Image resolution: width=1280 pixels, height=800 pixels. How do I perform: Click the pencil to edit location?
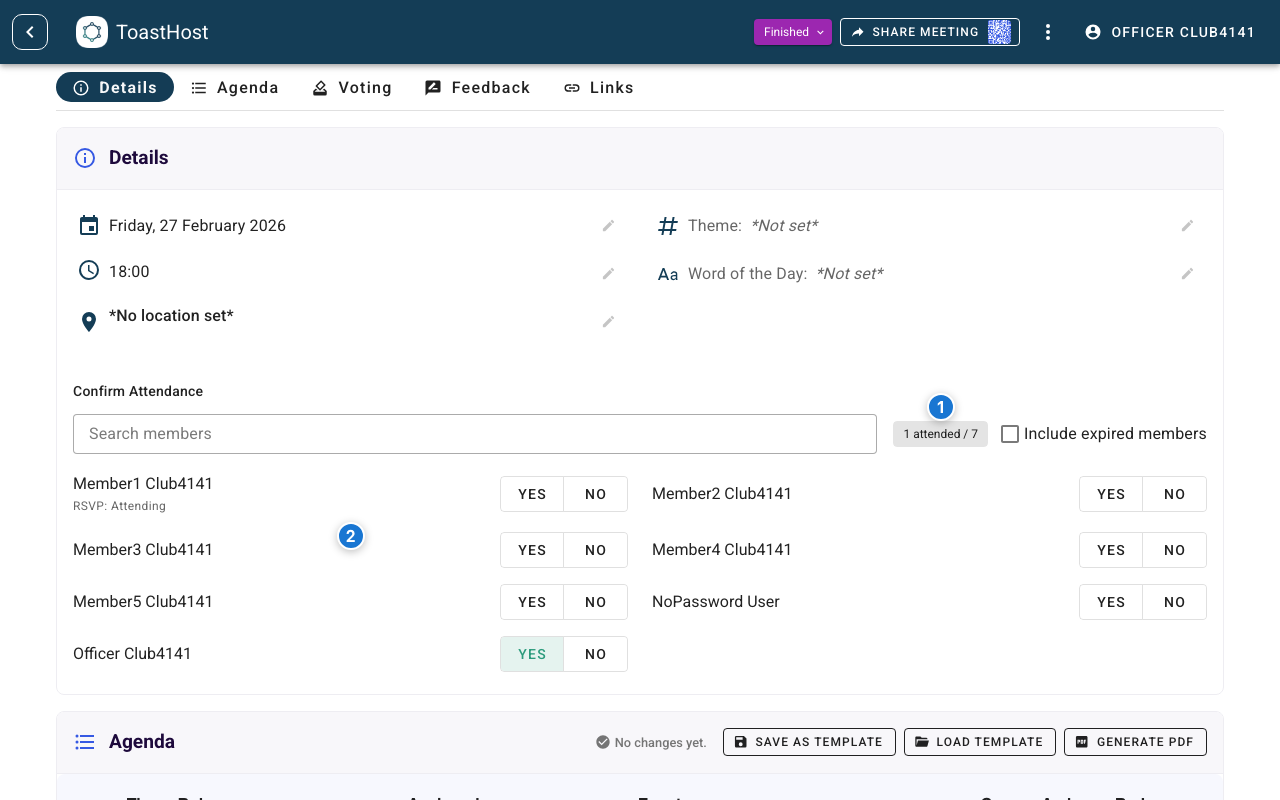[608, 322]
